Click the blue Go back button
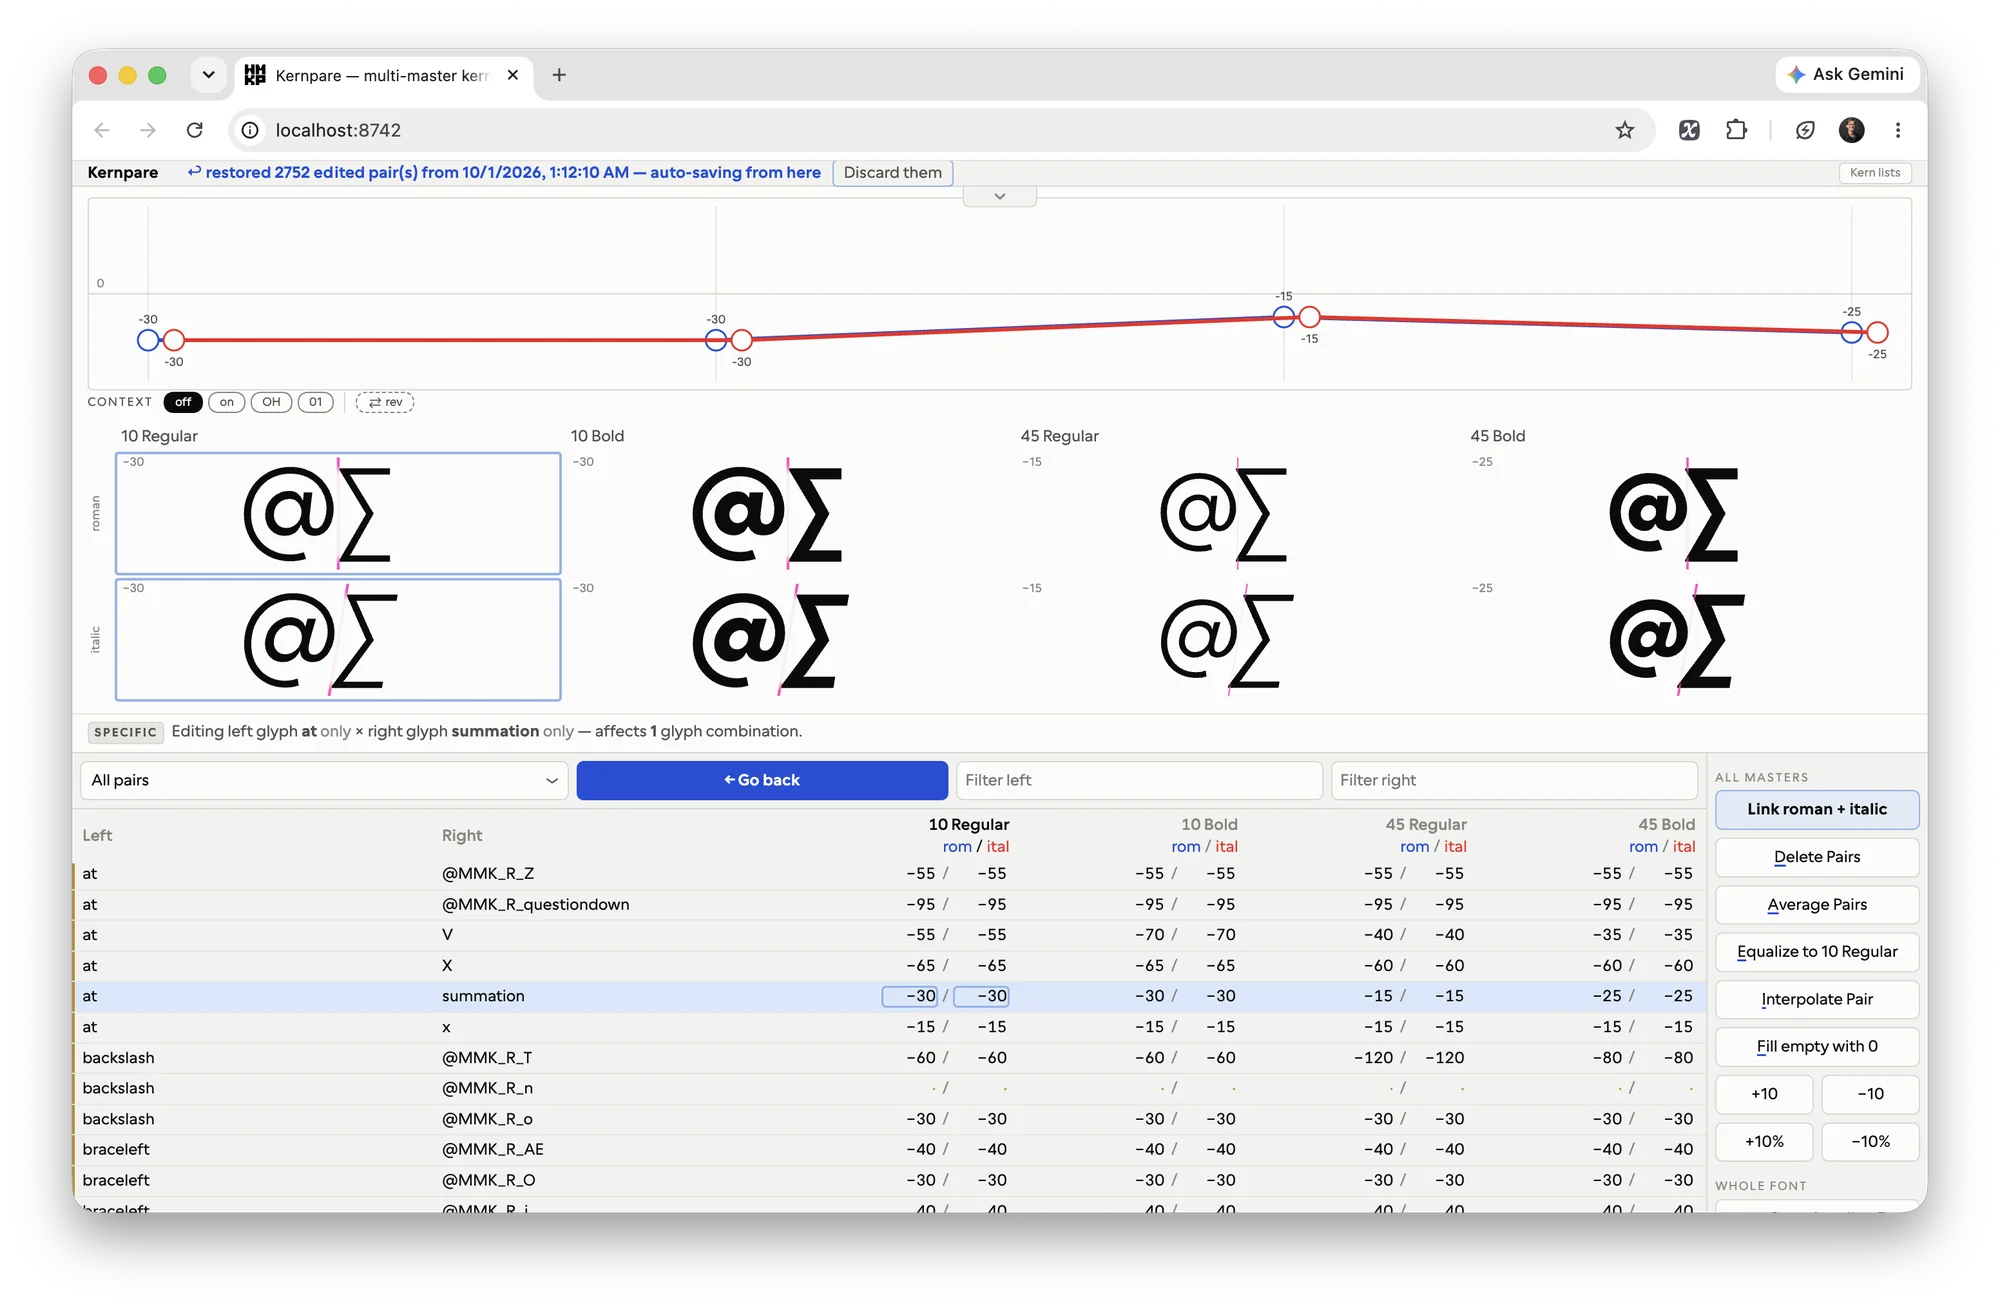 762,780
